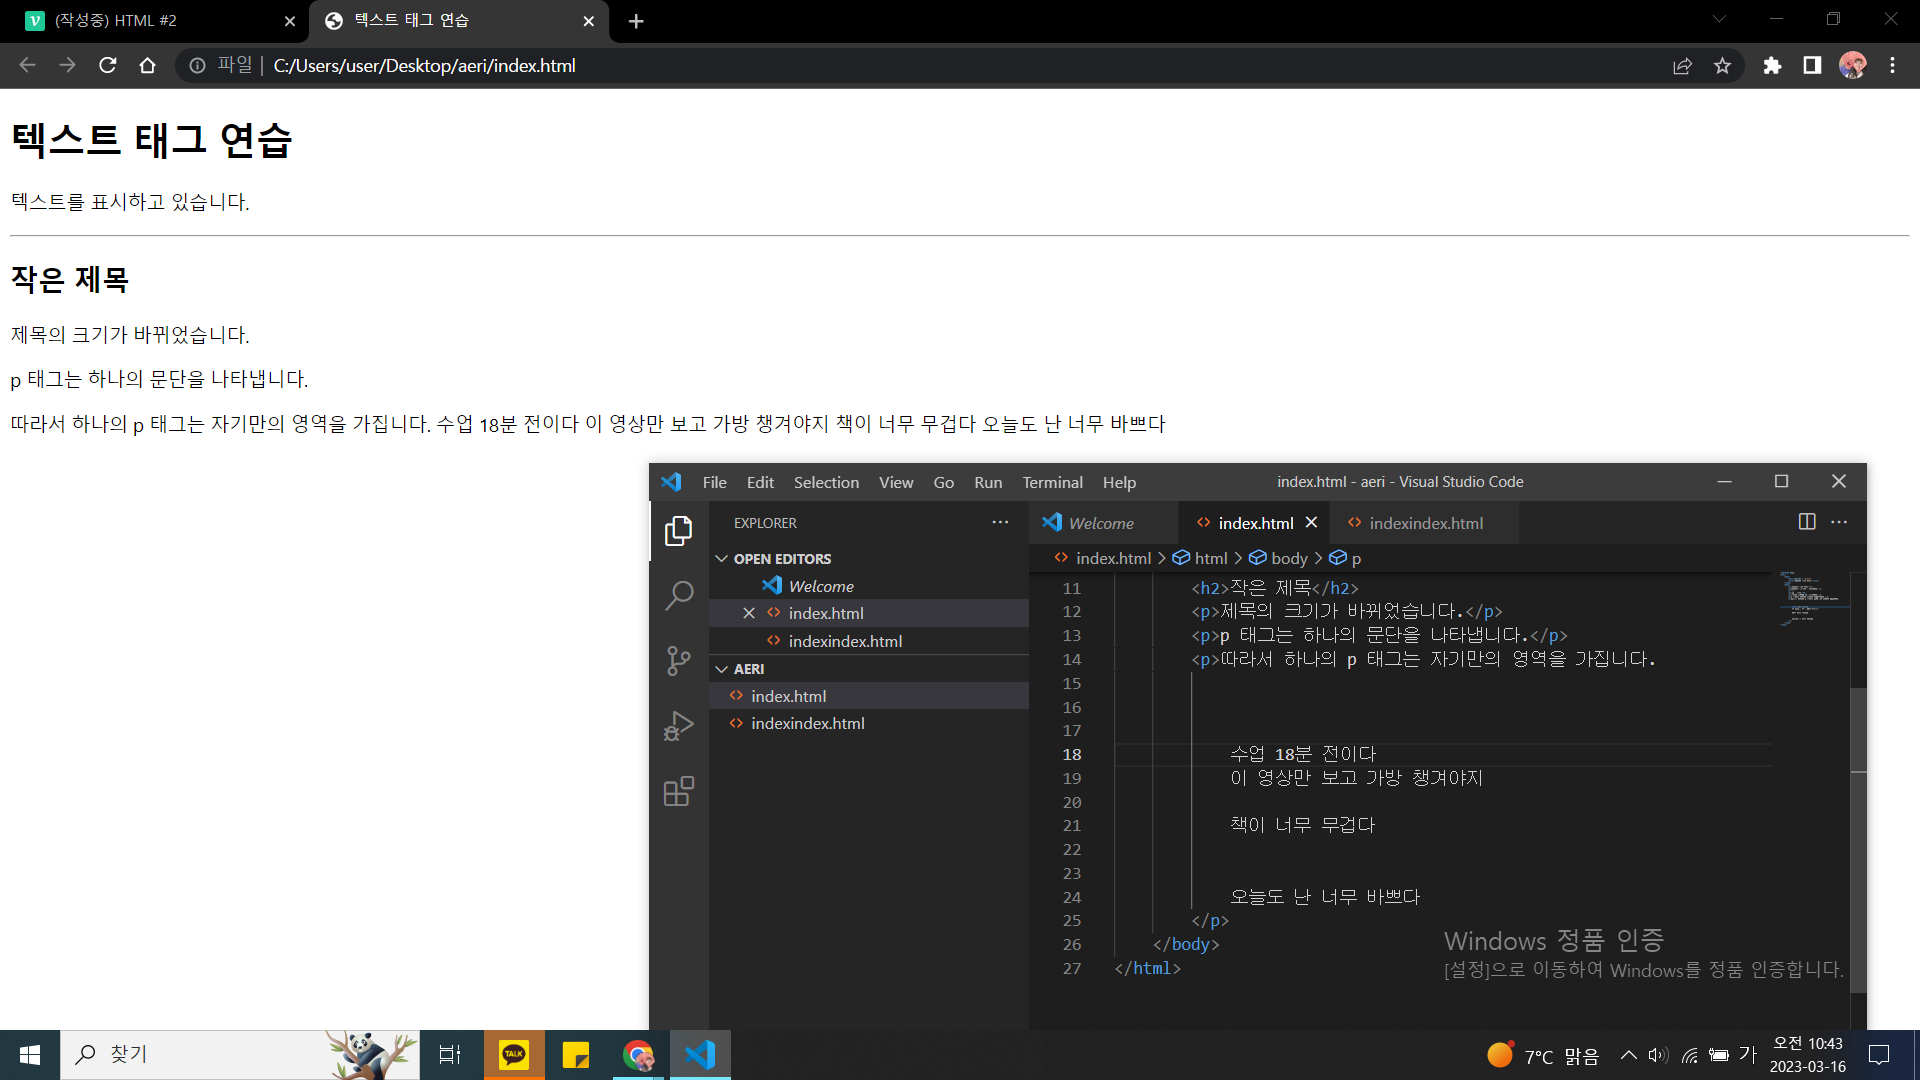Open the Search view in VS Code
The height and width of the screenshot is (1080, 1920).
[679, 596]
